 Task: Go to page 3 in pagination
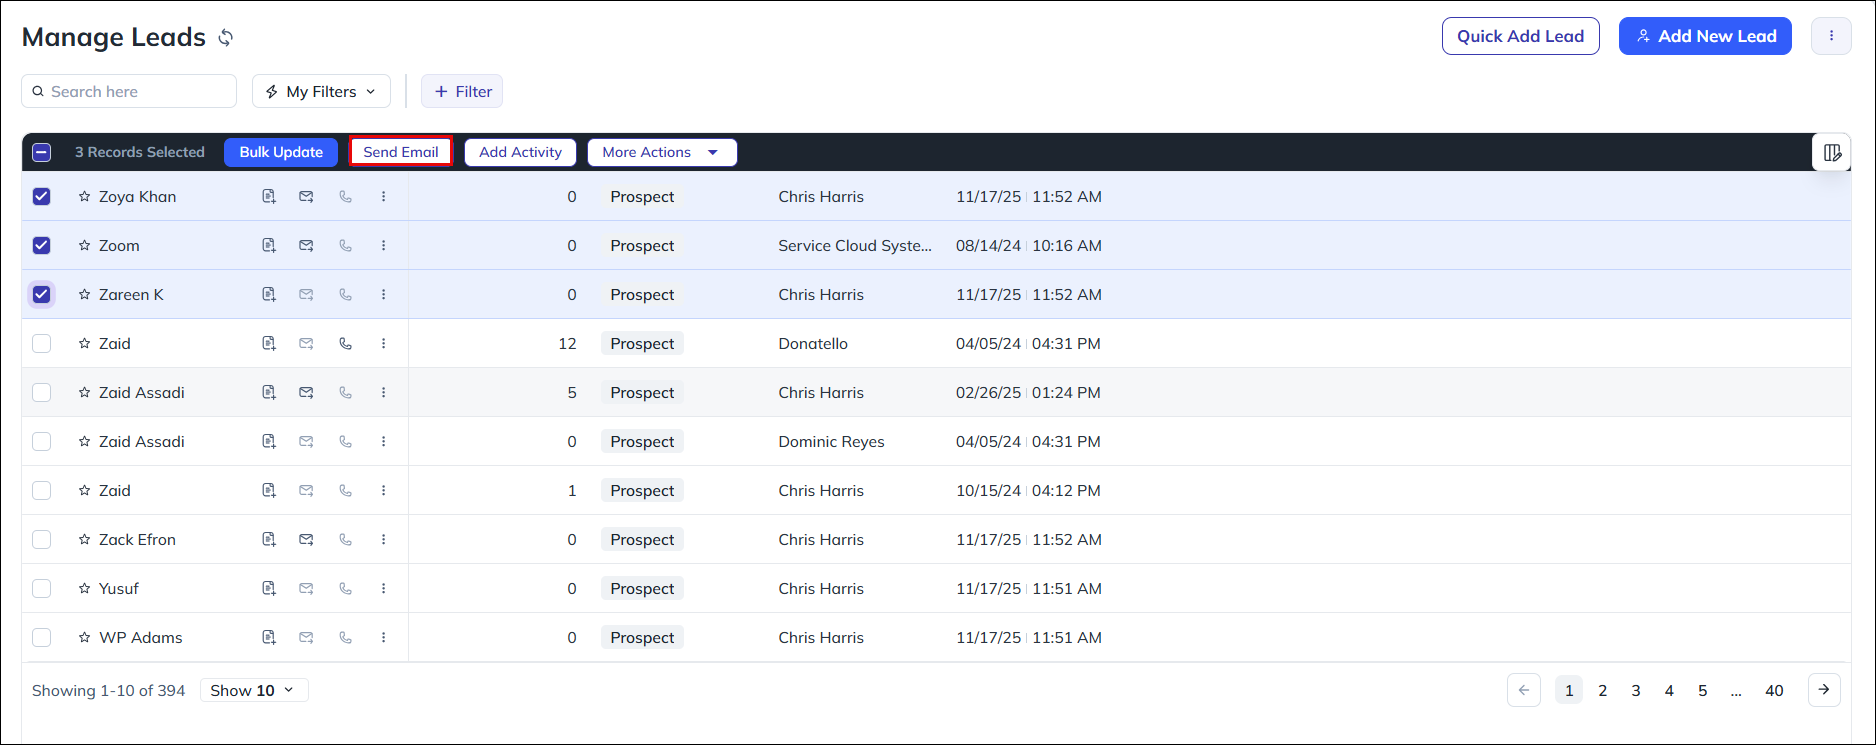pyautogui.click(x=1636, y=691)
